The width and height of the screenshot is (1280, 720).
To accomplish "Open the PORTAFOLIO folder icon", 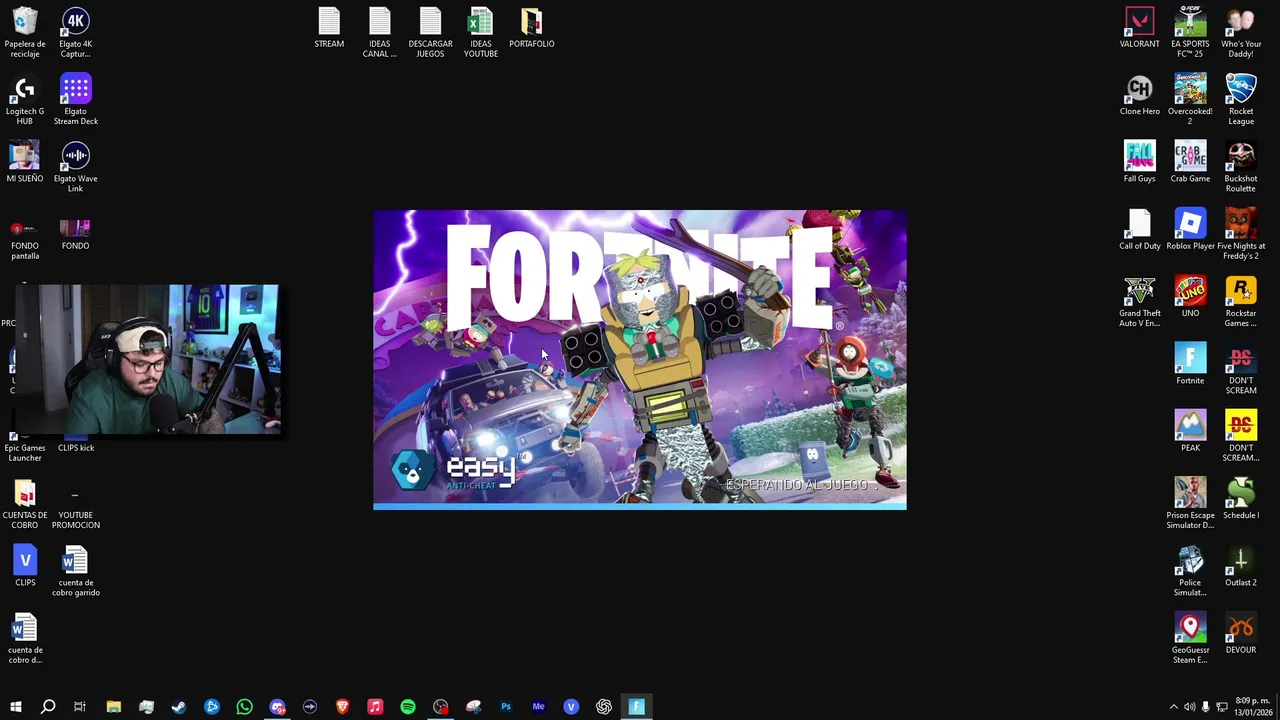I will click(531, 28).
